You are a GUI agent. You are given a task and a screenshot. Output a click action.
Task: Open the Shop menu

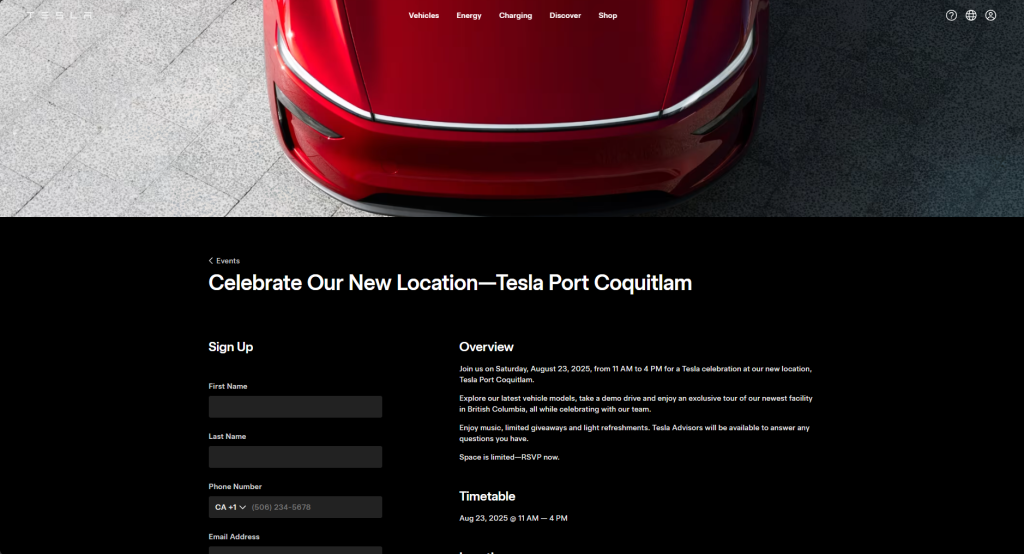click(607, 16)
